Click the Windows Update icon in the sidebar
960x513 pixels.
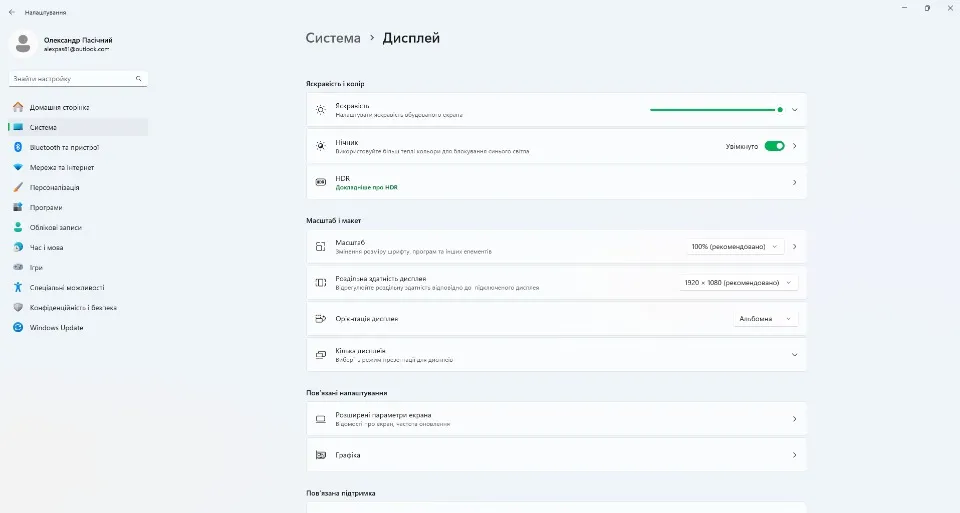point(18,328)
